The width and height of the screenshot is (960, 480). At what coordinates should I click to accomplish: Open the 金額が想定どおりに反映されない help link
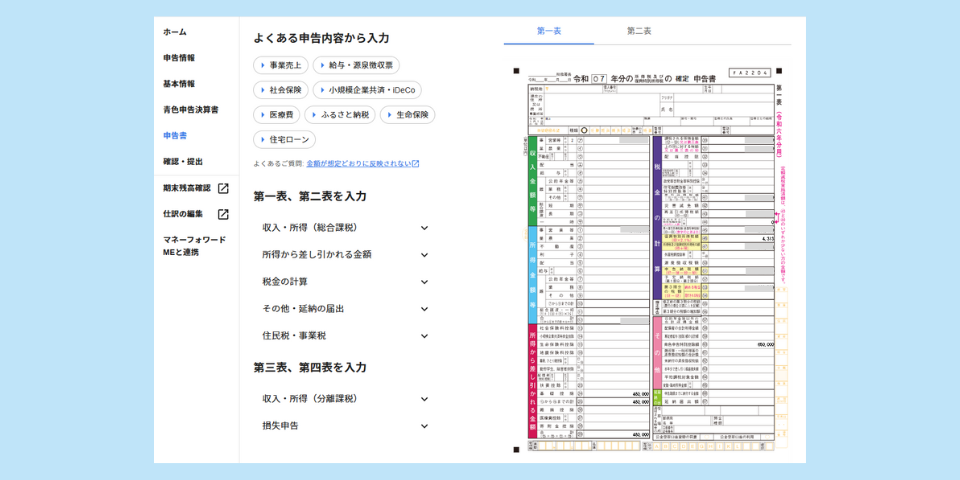358,163
